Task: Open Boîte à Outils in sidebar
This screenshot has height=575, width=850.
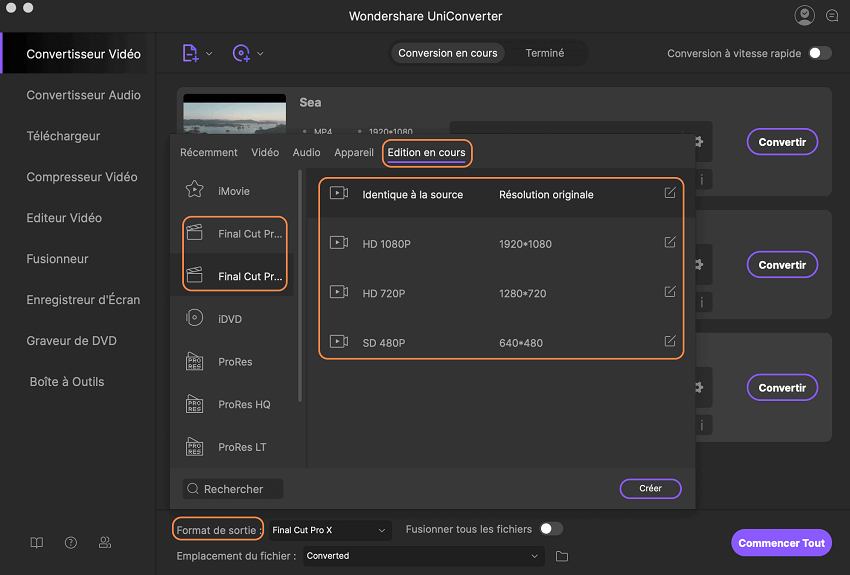Action: pyautogui.click(x=67, y=382)
